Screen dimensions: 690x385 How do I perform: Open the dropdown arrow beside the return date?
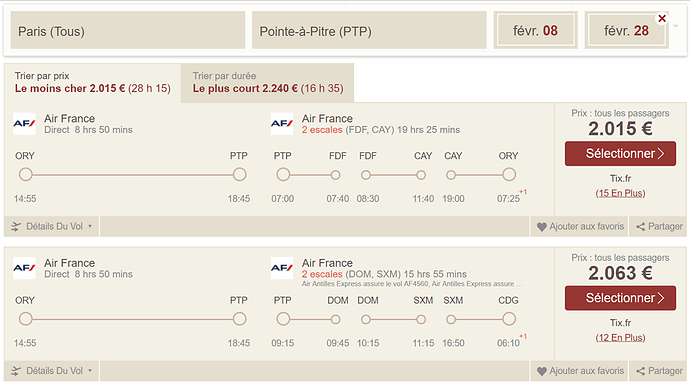pos(676,26)
